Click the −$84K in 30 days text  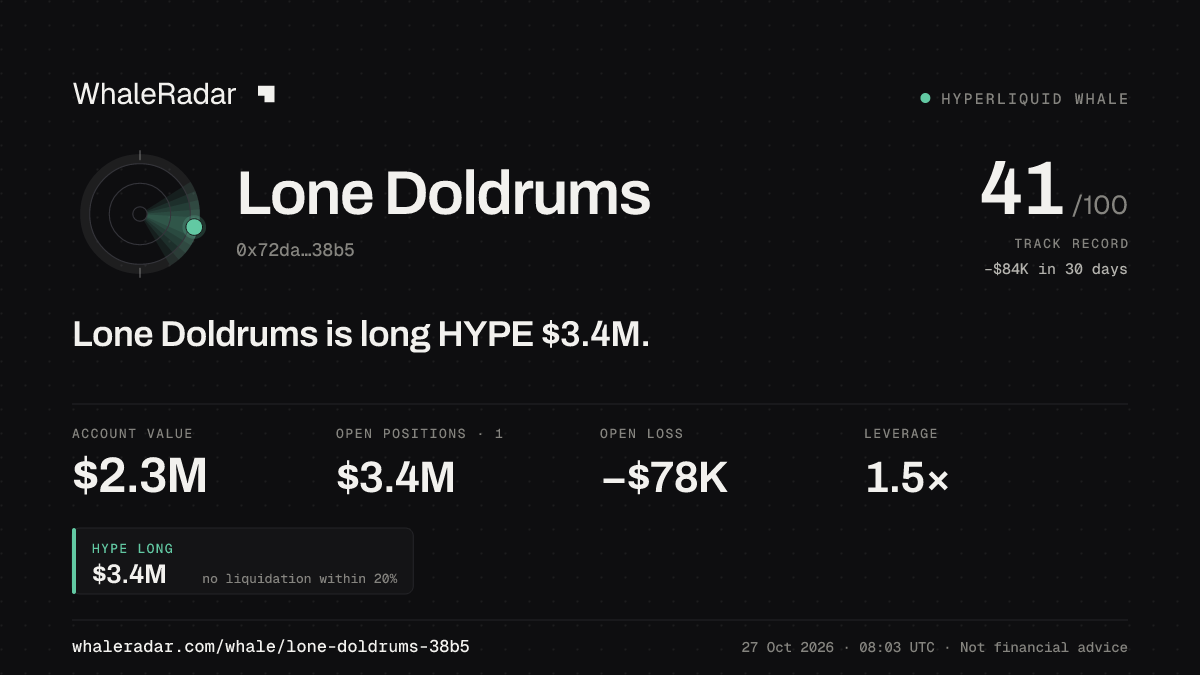click(1056, 269)
